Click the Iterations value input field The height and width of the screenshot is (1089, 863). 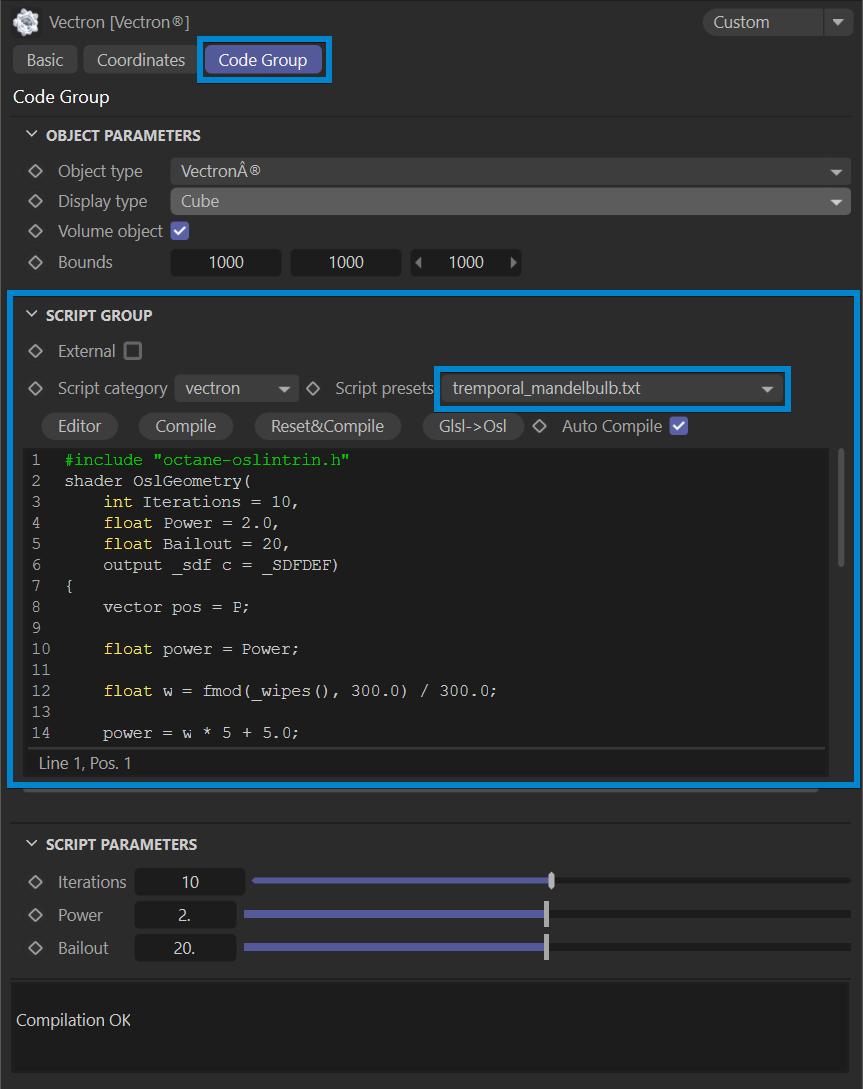(190, 882)
